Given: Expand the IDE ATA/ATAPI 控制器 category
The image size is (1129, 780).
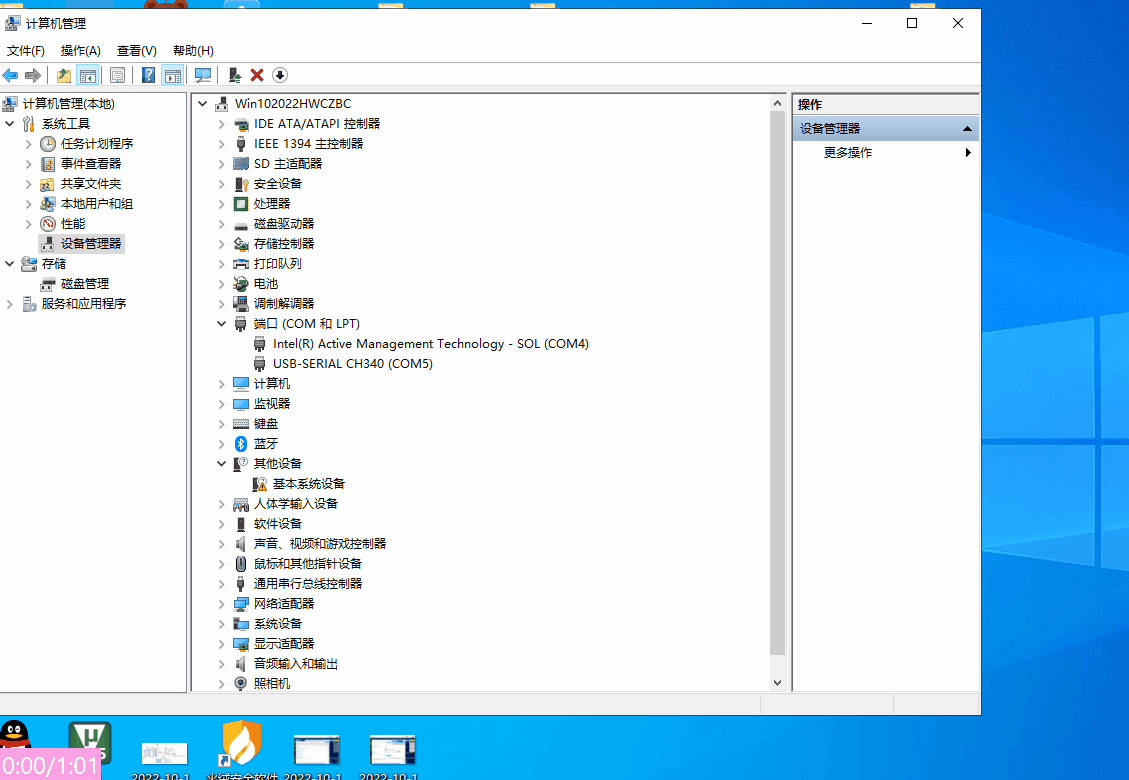Looking at the screenshot, I should click(x=222, y=124).
